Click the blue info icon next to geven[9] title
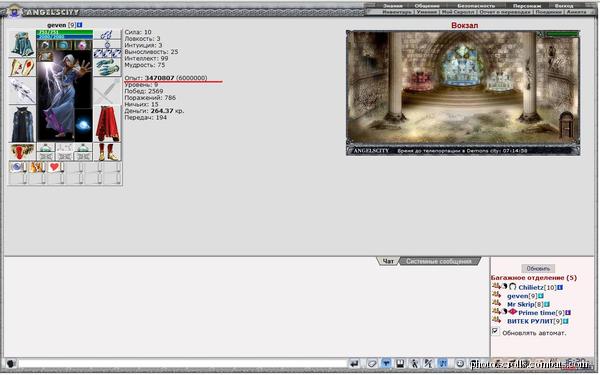Screen dimensions: 600x375 (80, 25)
